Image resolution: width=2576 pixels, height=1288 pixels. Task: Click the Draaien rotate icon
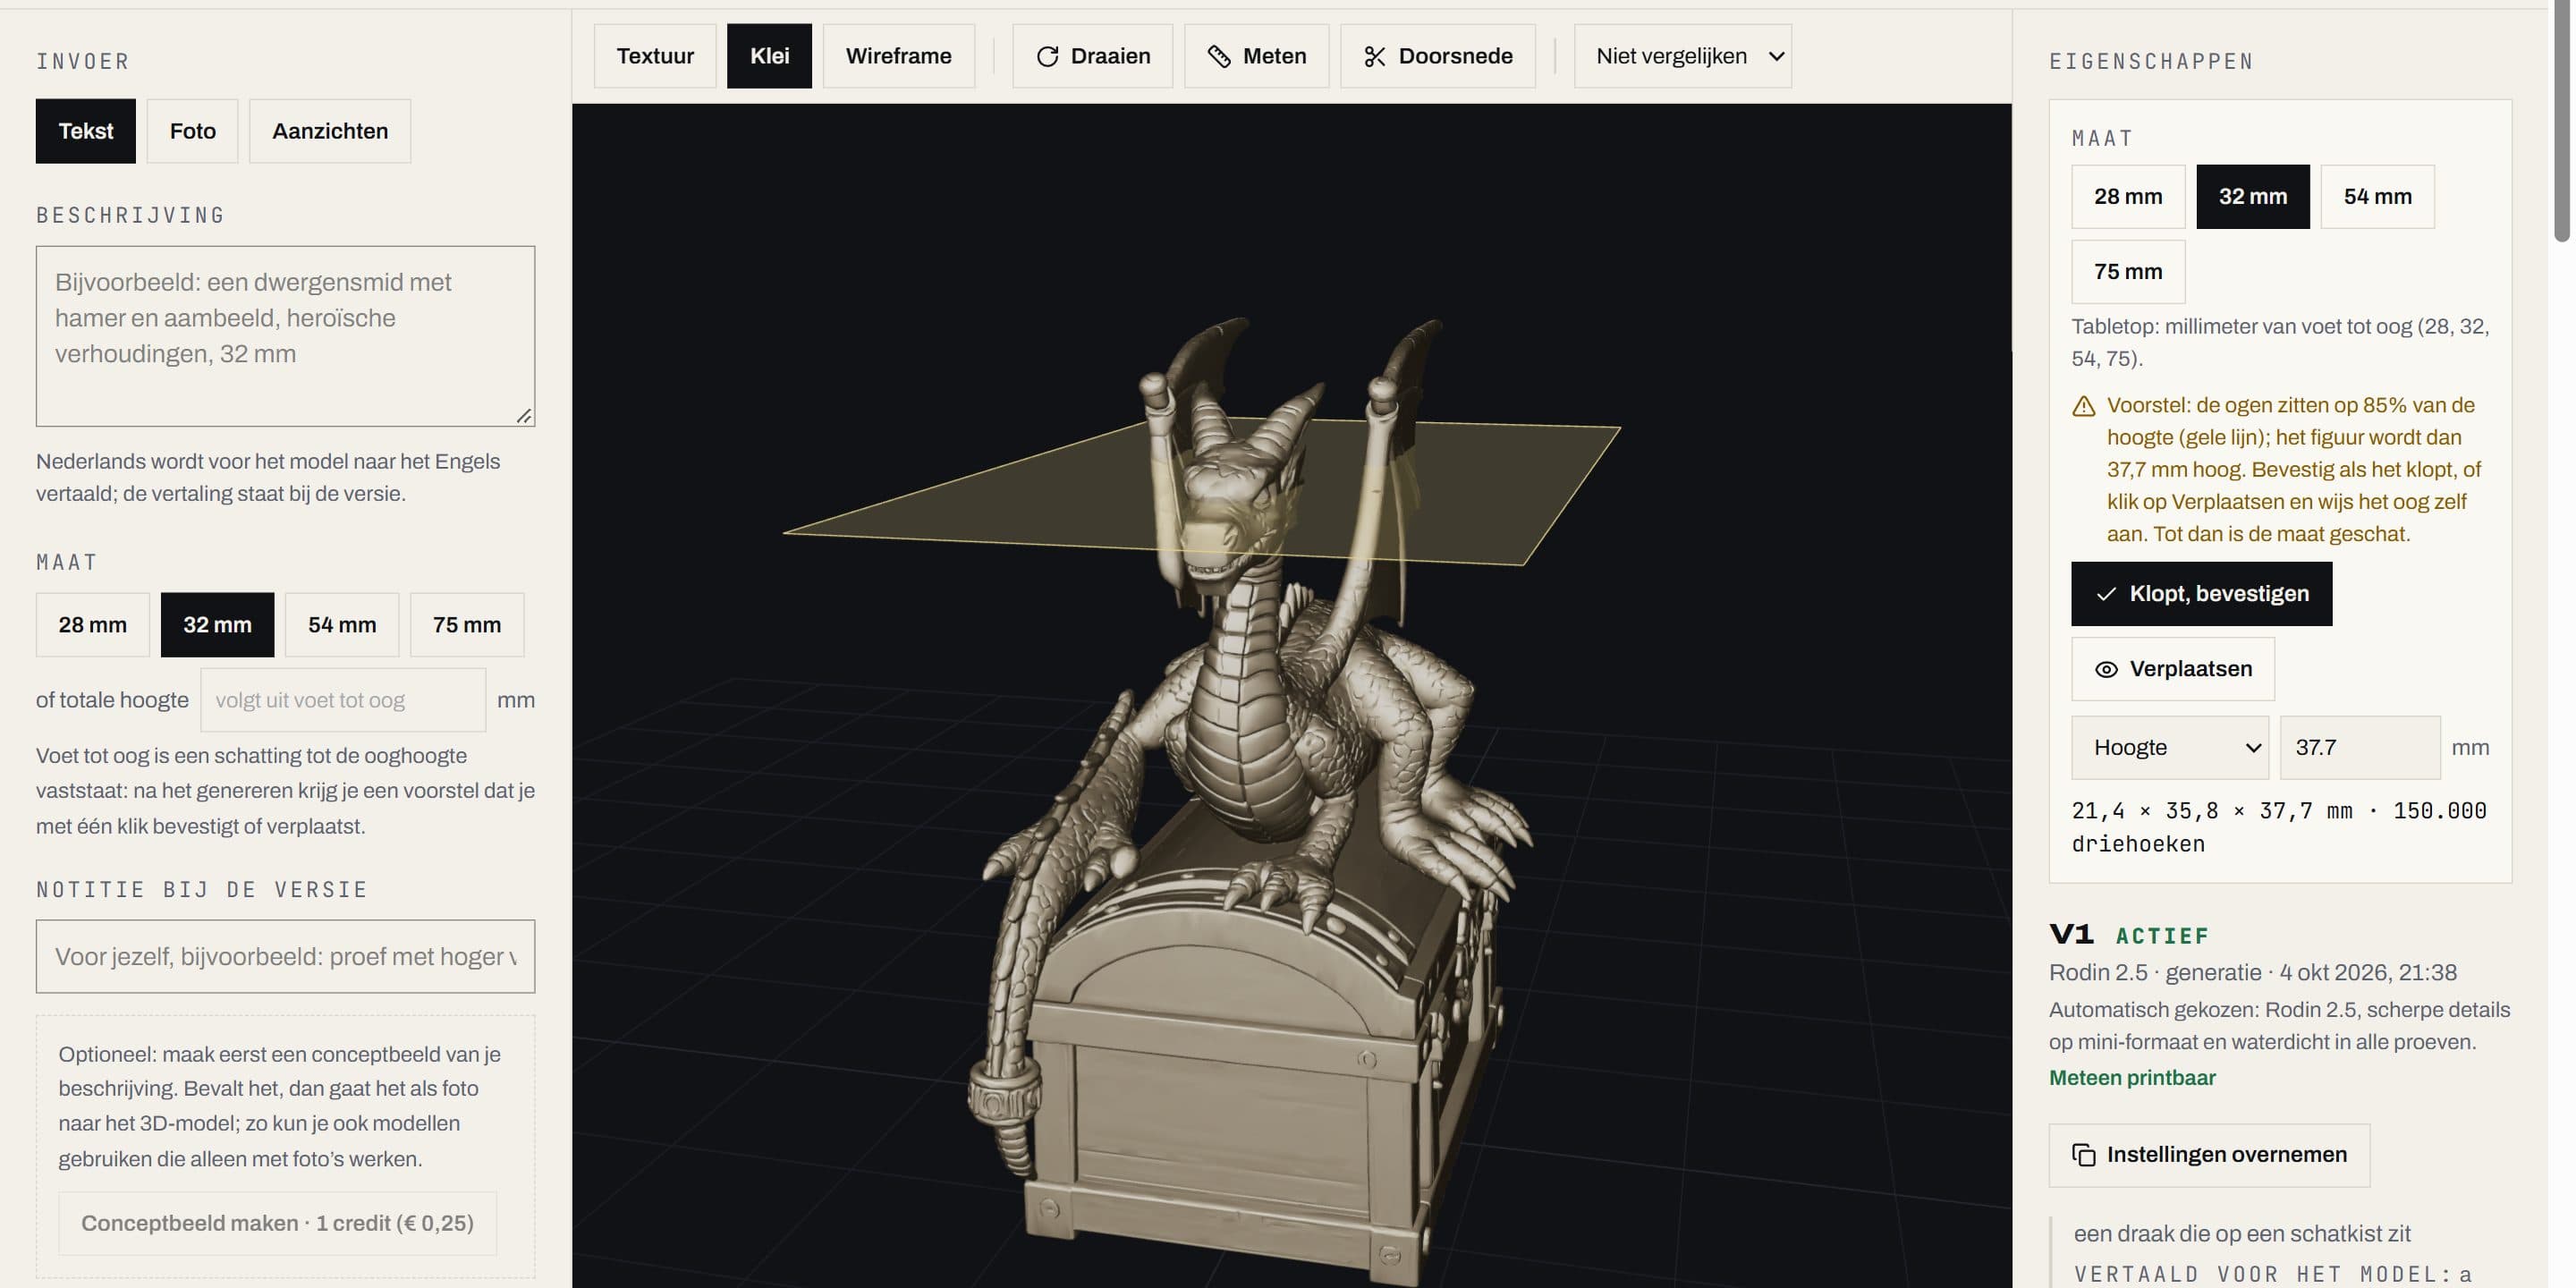[1047, 56]
